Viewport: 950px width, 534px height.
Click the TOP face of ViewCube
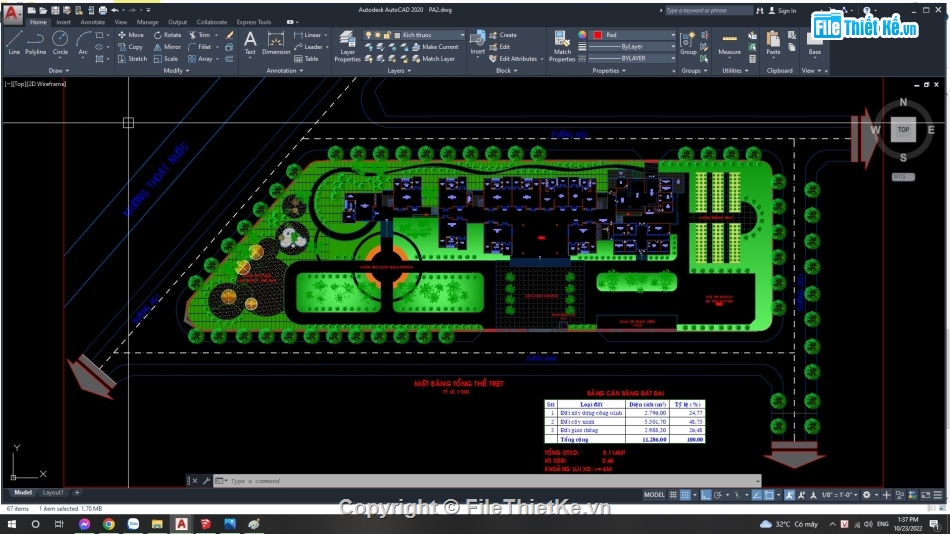(903, 130)
